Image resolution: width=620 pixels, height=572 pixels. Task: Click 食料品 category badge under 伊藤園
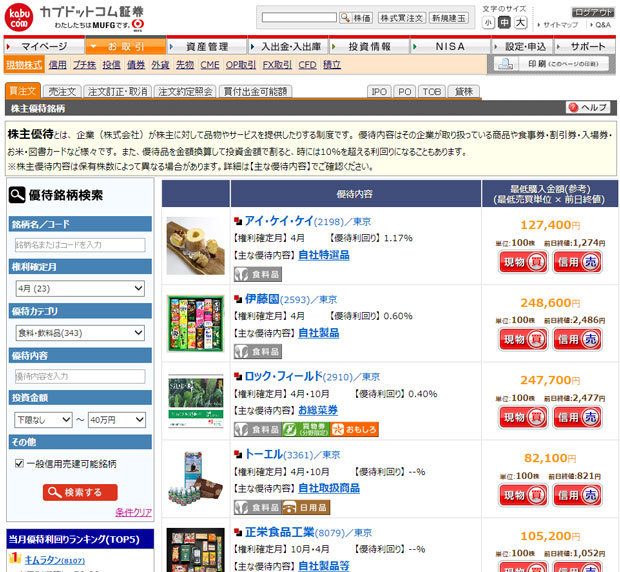click(x=257, y=352)
